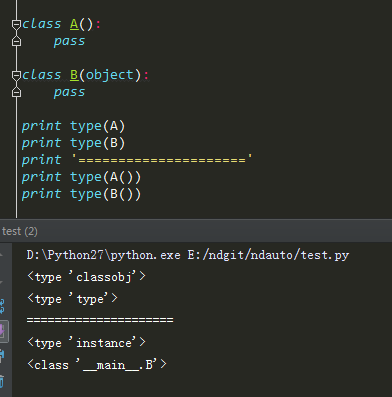Screen dimensions: 392x397
Task: Click the console Print icon
Action: click(x=2, y=356)
